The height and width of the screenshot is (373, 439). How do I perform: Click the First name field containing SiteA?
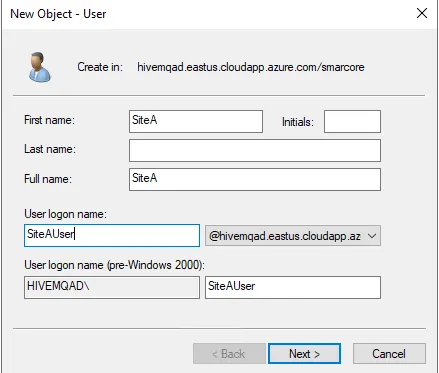[196, 121]
